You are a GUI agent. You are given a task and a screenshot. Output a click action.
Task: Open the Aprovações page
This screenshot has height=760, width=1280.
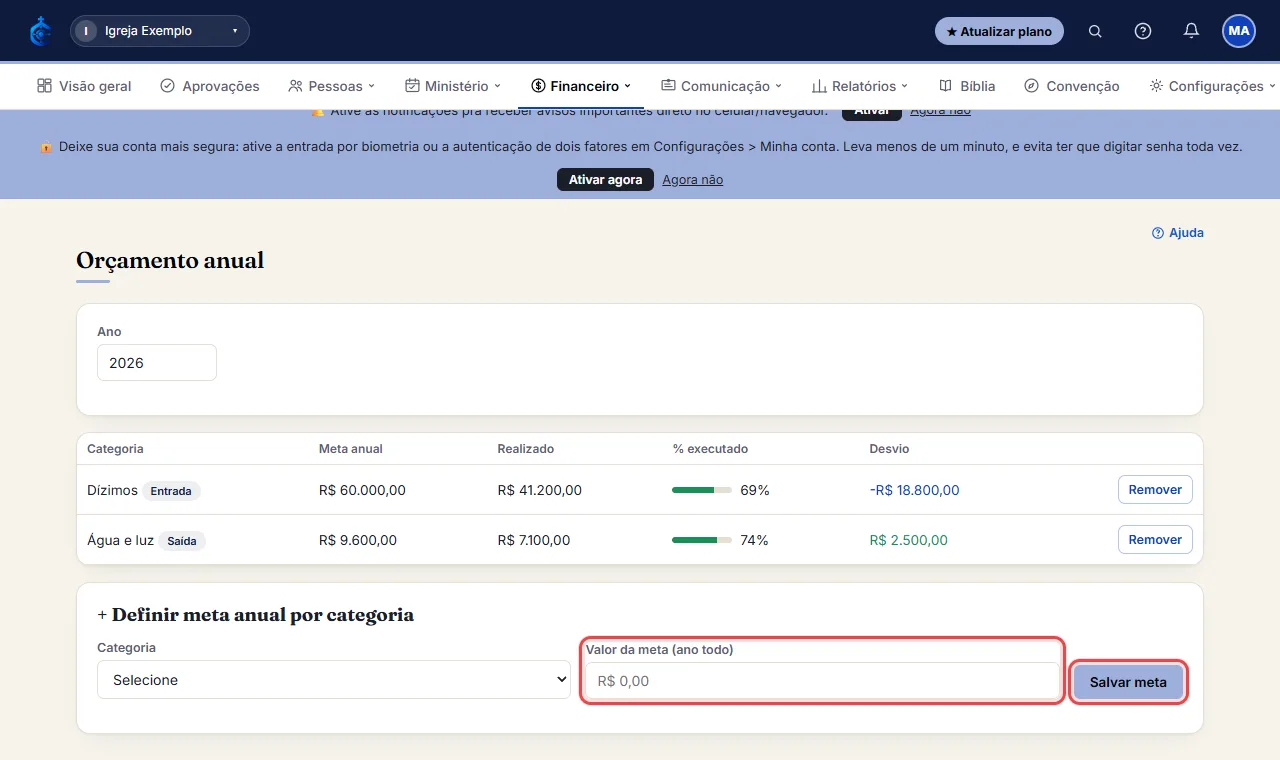pyautogui.click(x=210, y=86)
